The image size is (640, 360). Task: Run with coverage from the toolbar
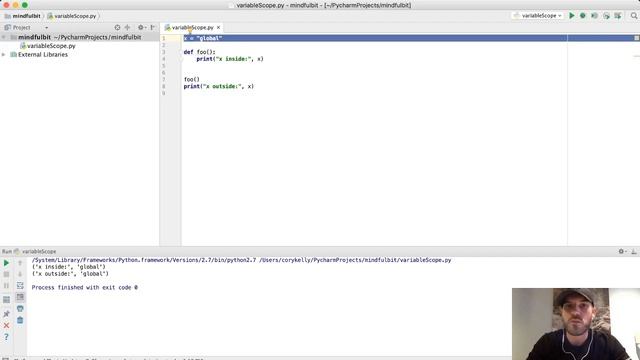[594, 16]
